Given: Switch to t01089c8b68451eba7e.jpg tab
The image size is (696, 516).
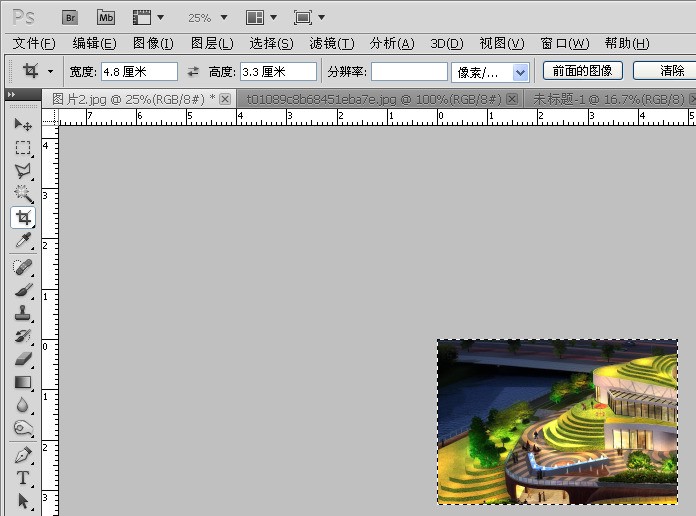Looking at the screenshot, I should click(374, 99).
